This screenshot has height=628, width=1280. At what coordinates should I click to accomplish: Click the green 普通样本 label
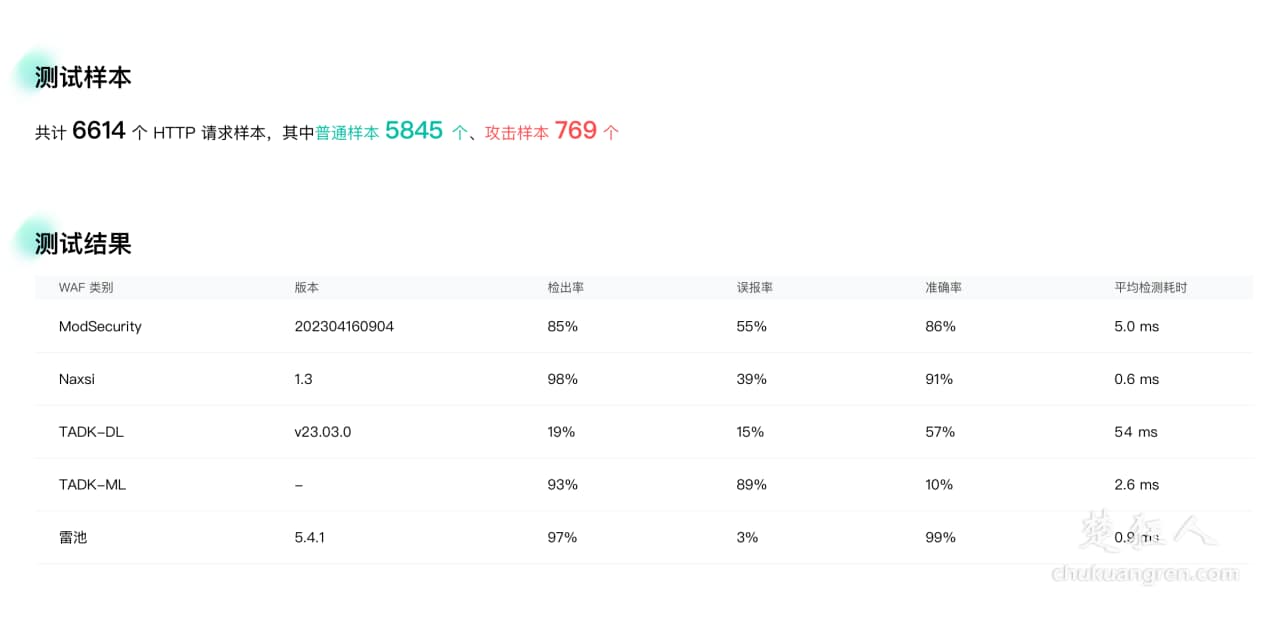(x=347, y=133)
